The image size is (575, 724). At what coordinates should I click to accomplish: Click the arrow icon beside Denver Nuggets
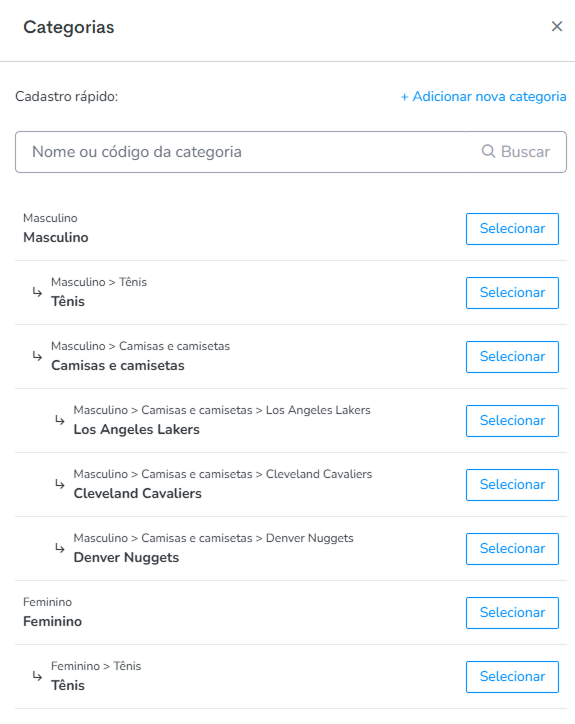pyautogui.click(x=60, y=548)
